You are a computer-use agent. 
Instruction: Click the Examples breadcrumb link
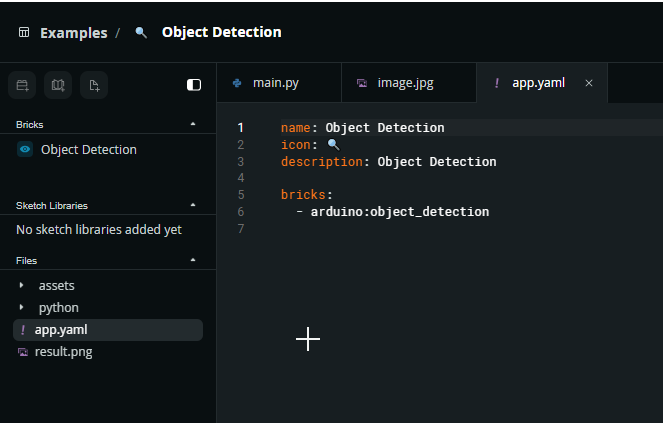[74, 33]
